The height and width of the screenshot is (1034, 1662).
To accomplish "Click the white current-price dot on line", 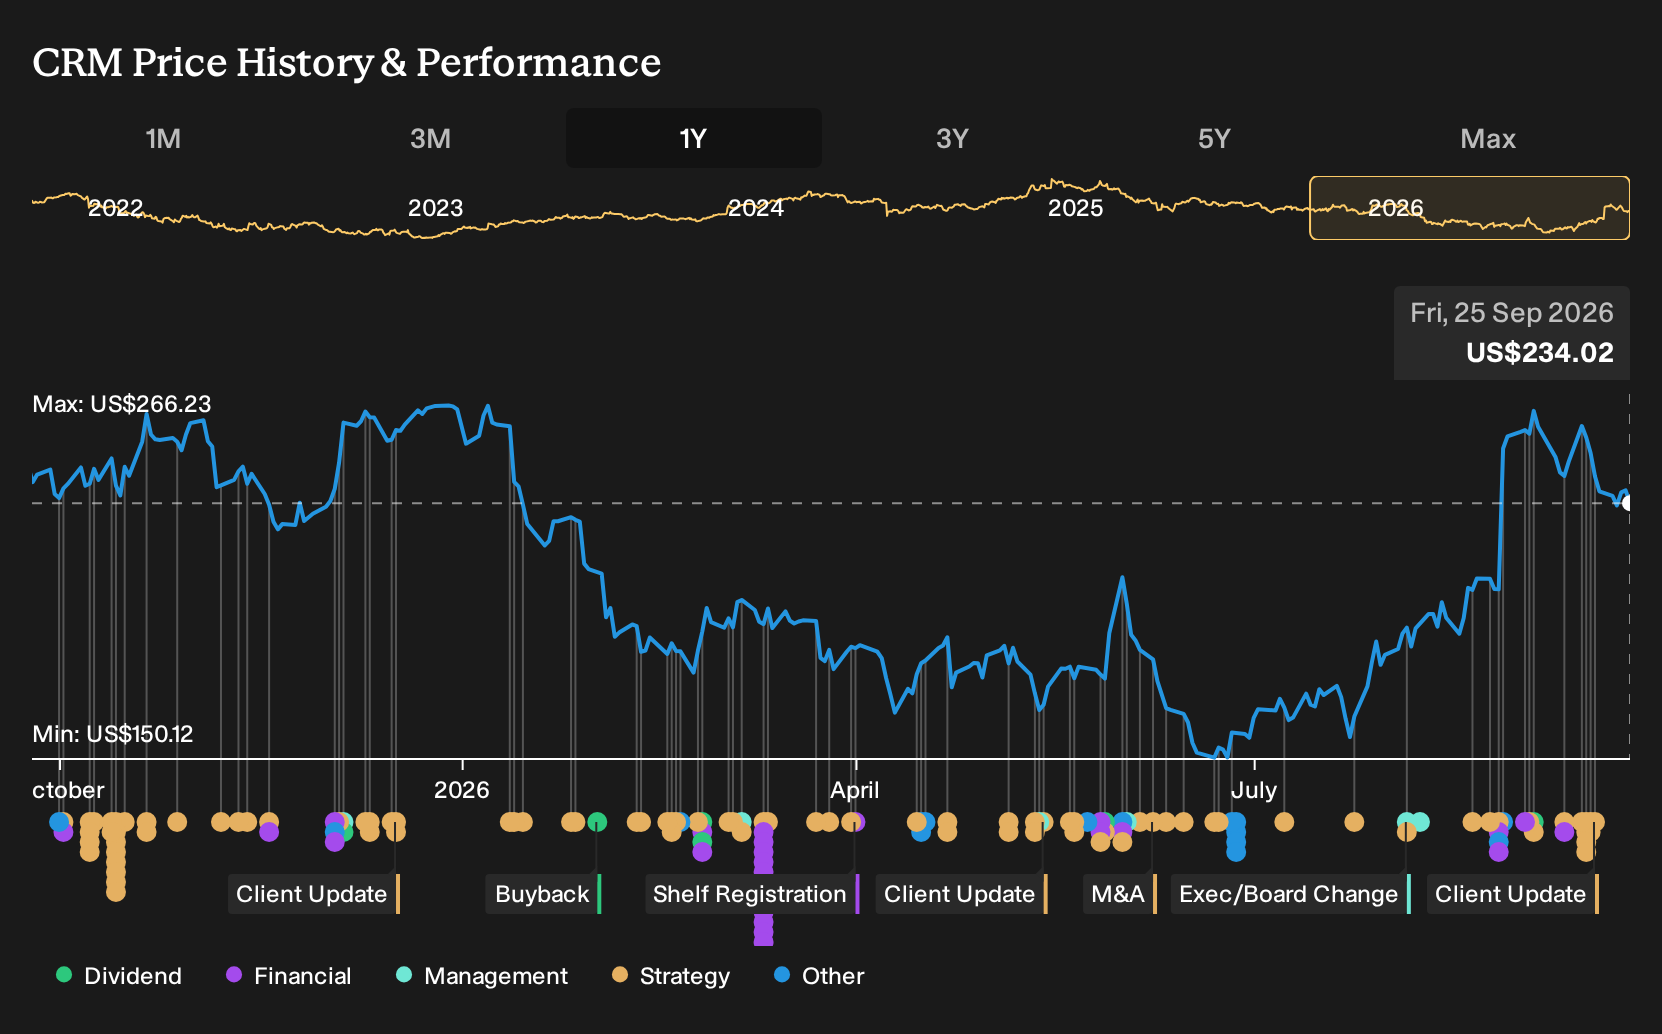I will pyautogui.click(x=1628, y=503).
